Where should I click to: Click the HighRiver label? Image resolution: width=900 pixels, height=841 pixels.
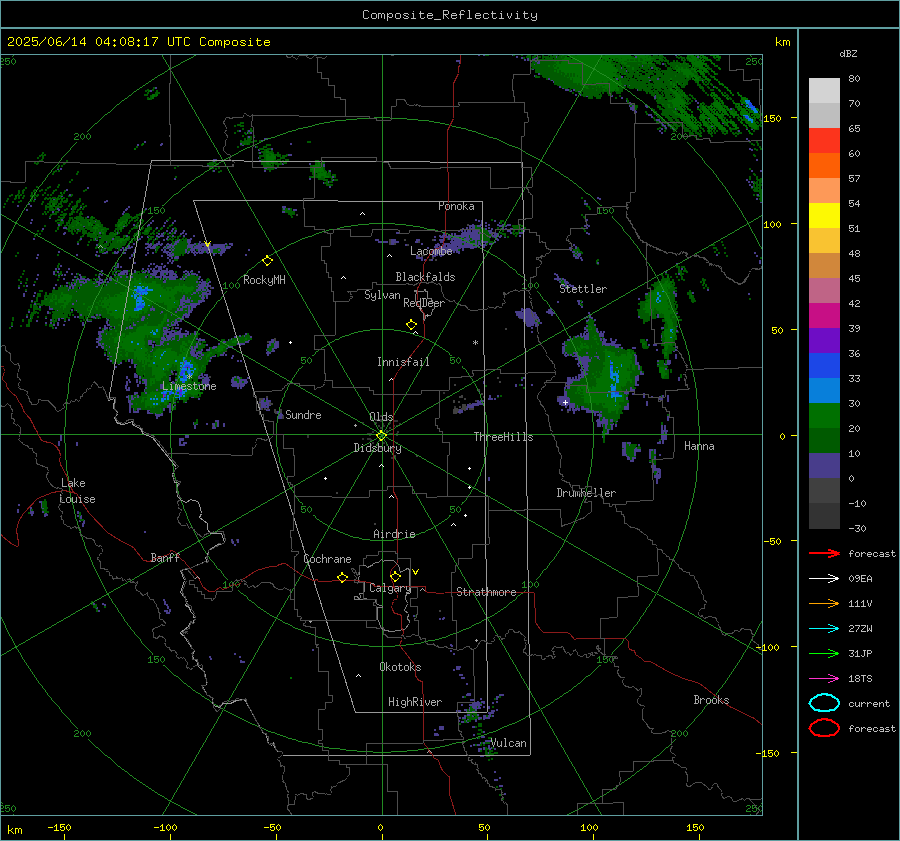tap(415, 702)
